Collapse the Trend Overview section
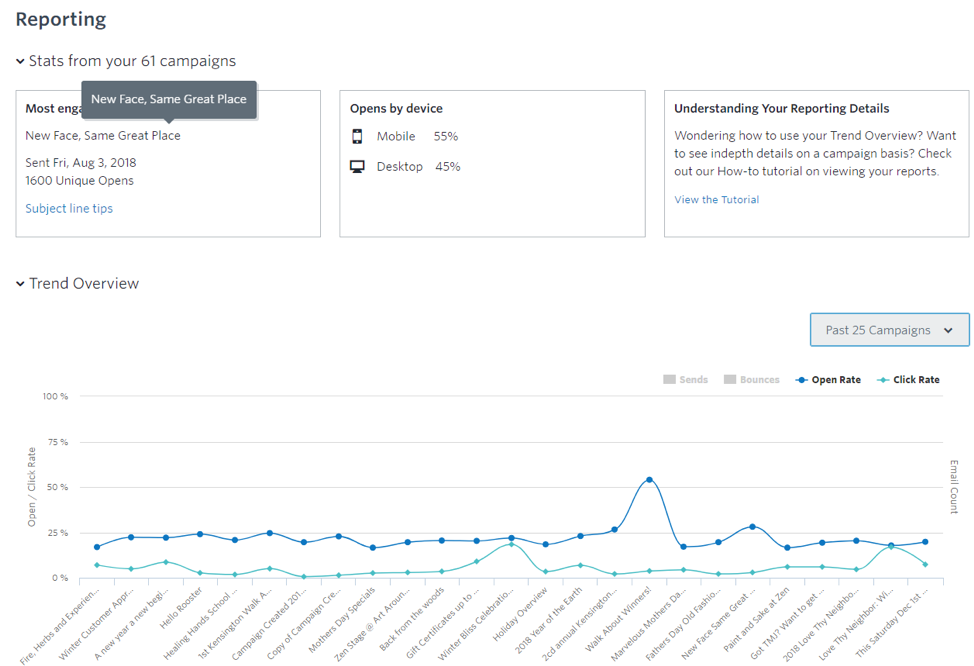 click(x=20, y=284)
